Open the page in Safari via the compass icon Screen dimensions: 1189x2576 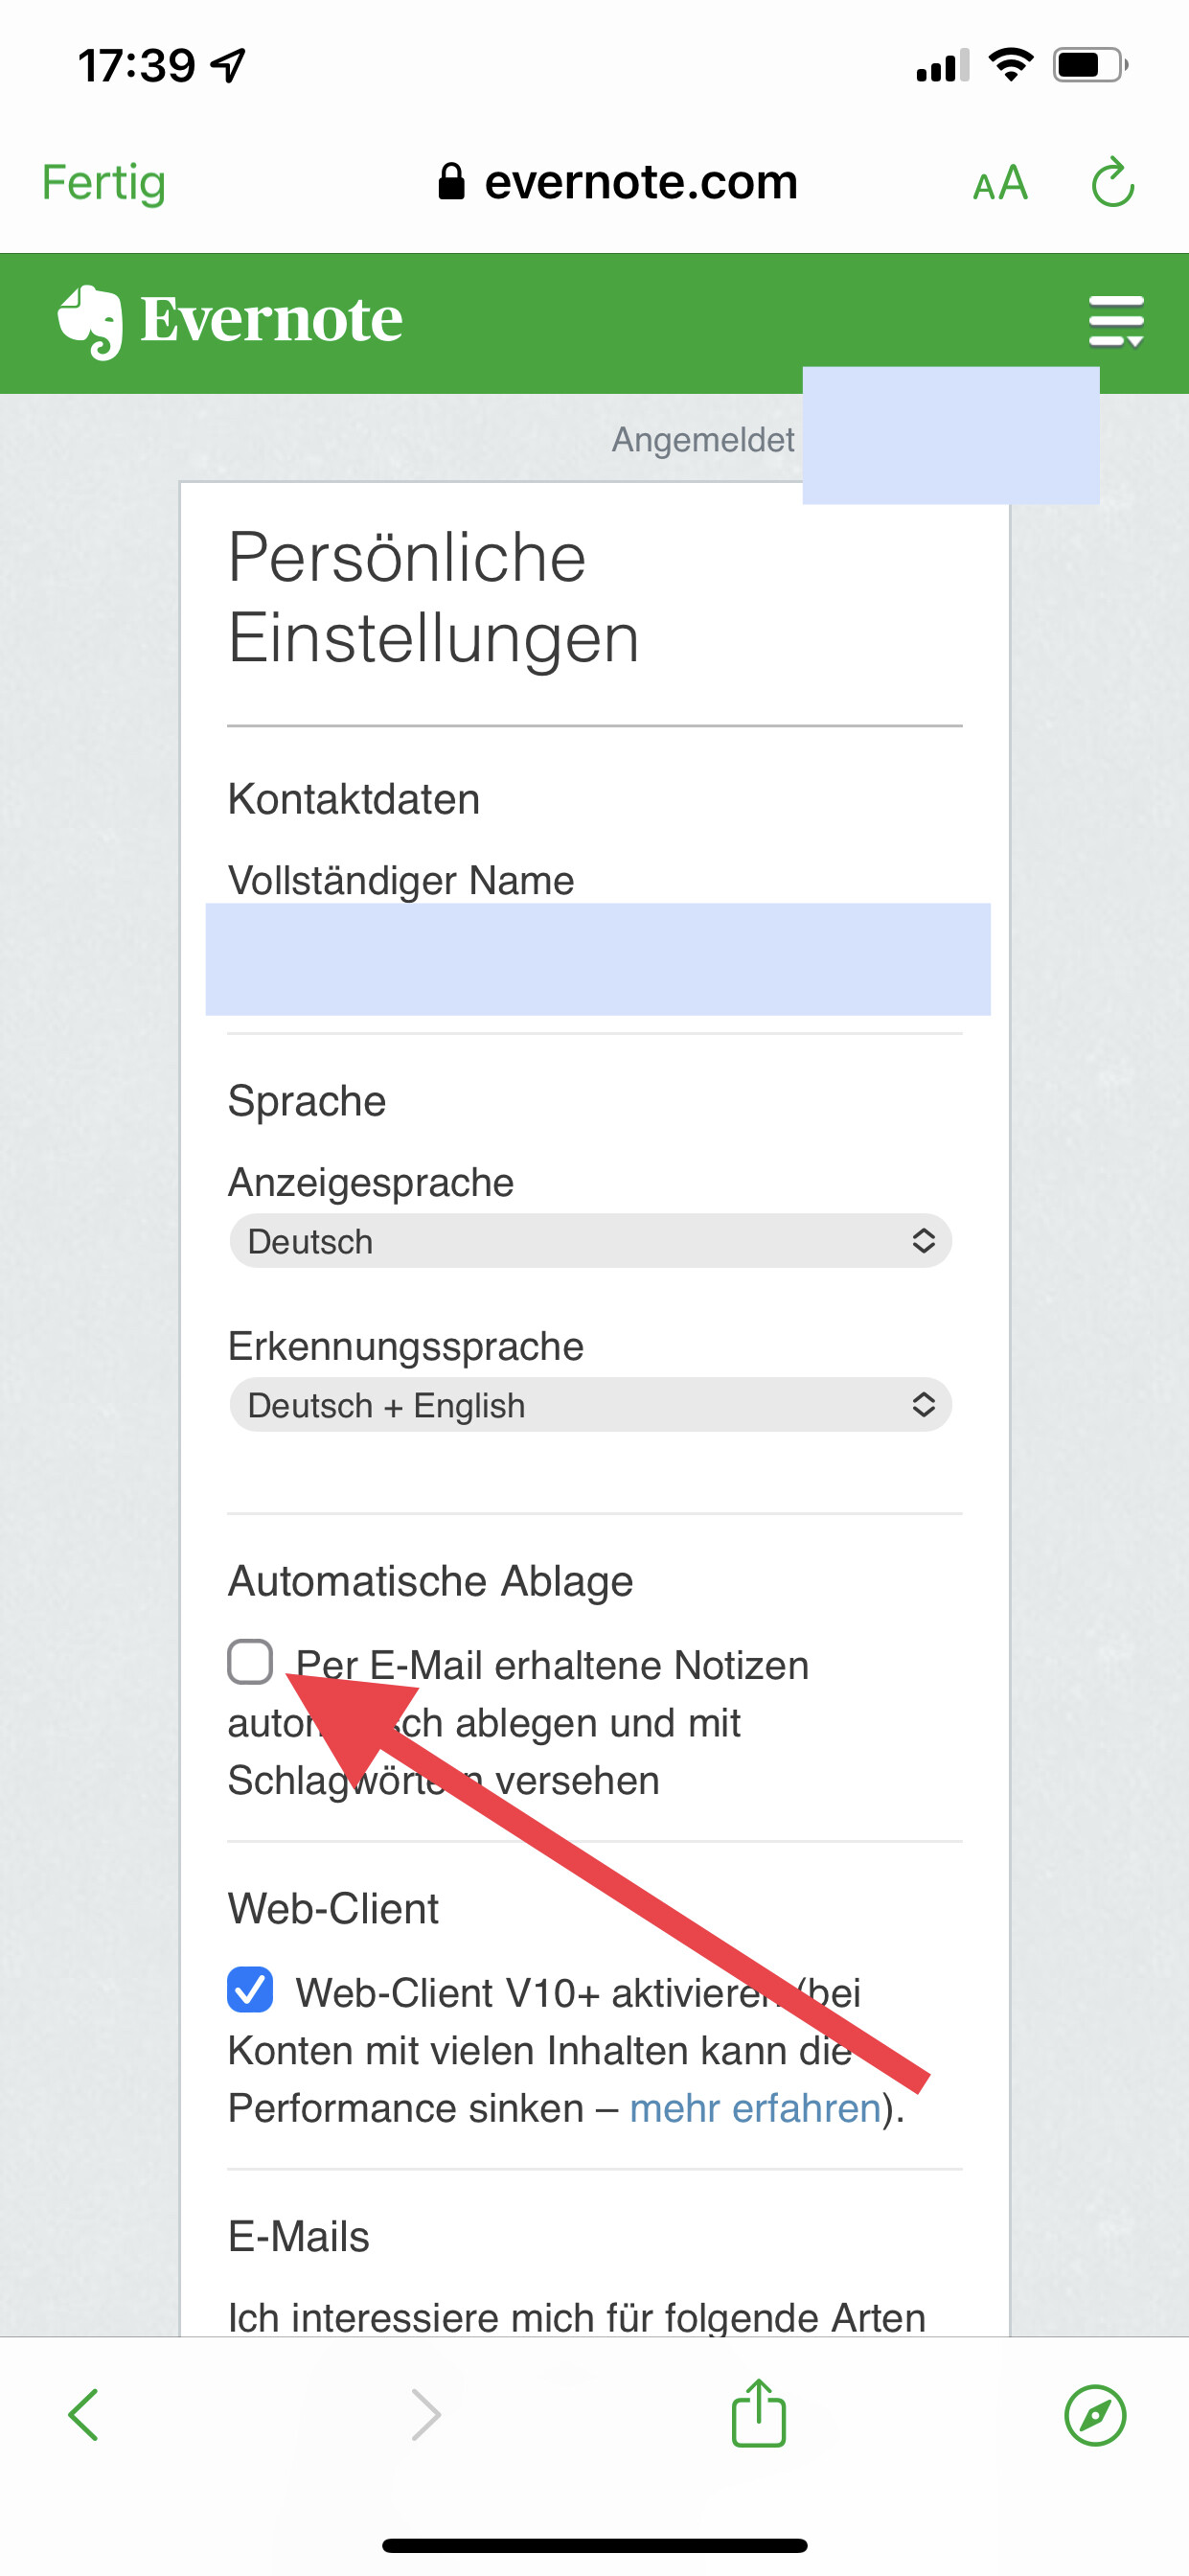[1095, 2415]
